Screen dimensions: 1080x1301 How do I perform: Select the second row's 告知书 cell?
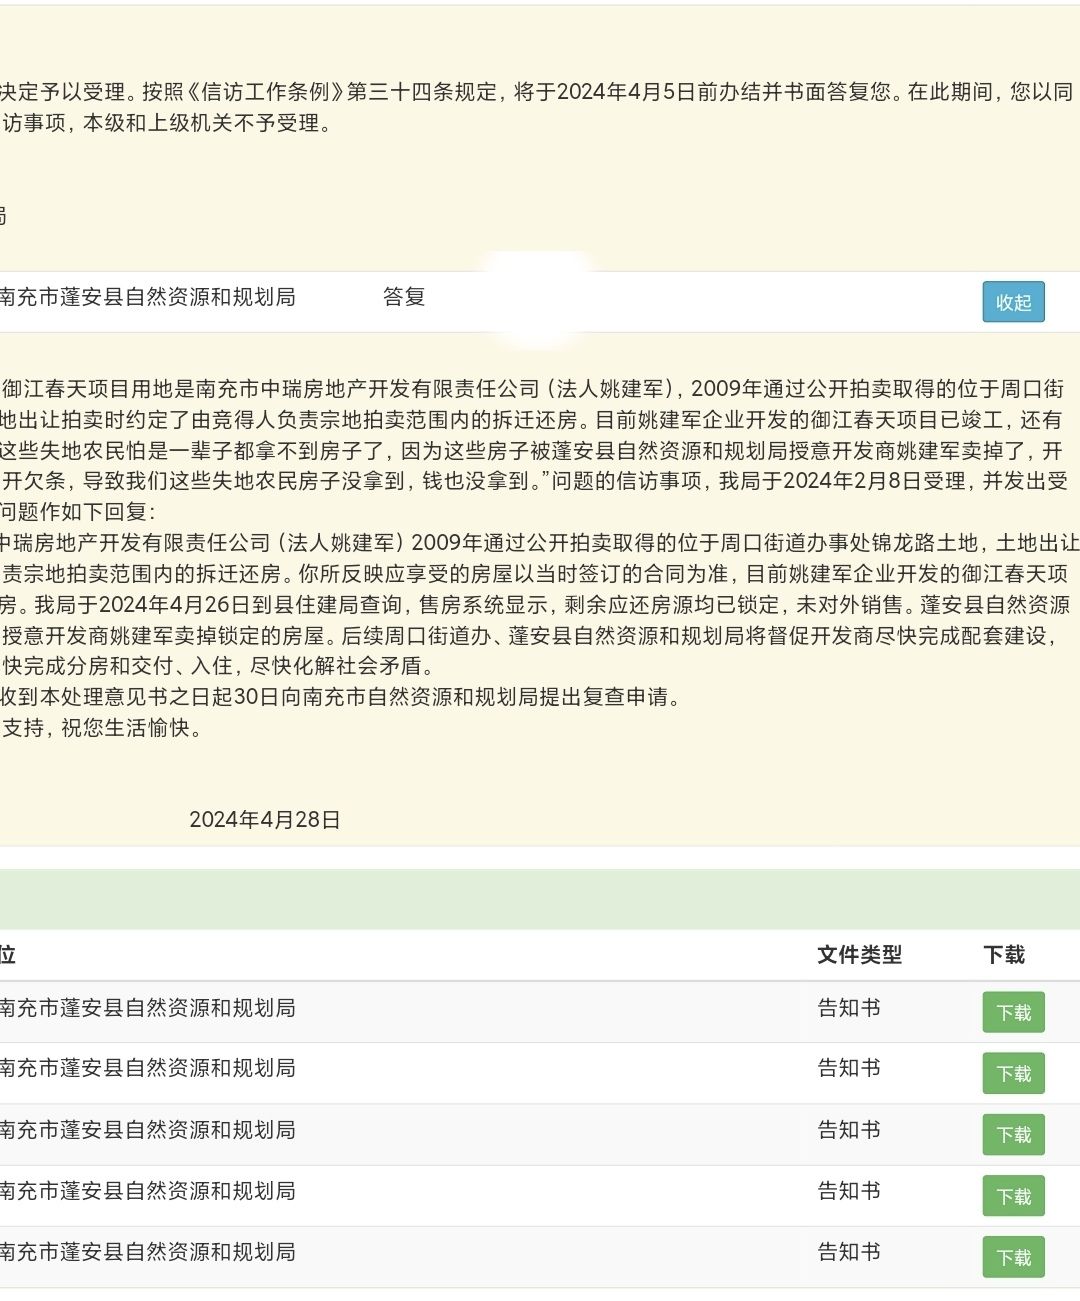pos(849,1068)
